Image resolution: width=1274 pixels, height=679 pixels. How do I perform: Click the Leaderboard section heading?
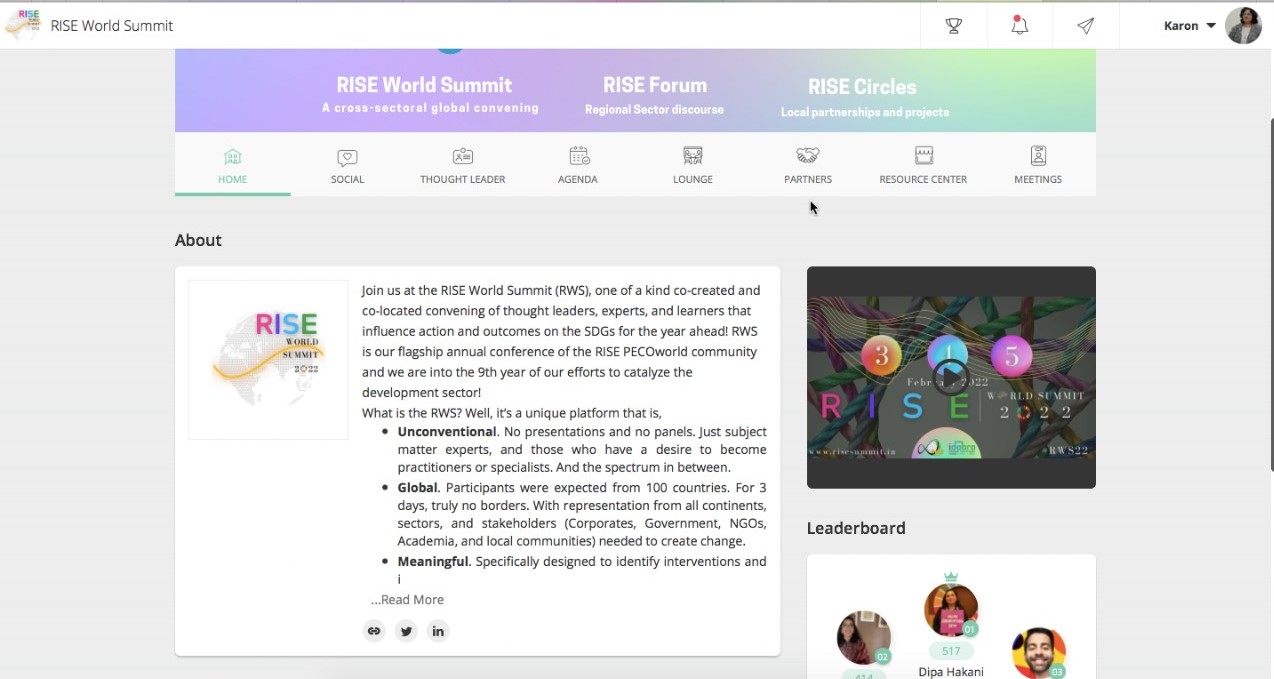pos(856,528)
